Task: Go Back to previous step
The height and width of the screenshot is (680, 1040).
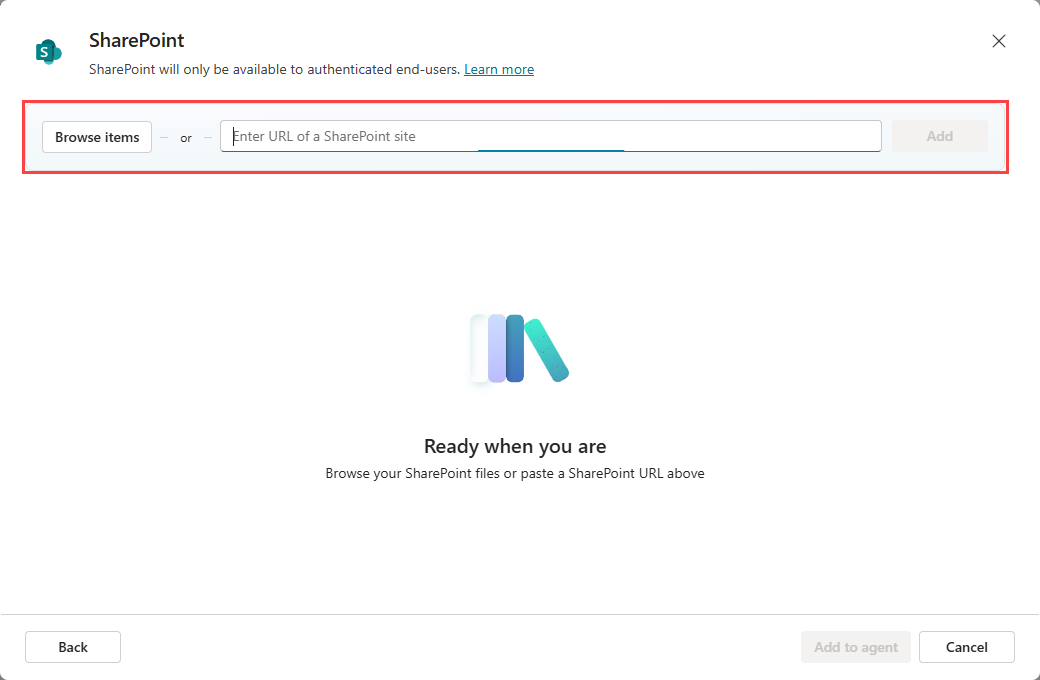Action: tap(73, 647)
